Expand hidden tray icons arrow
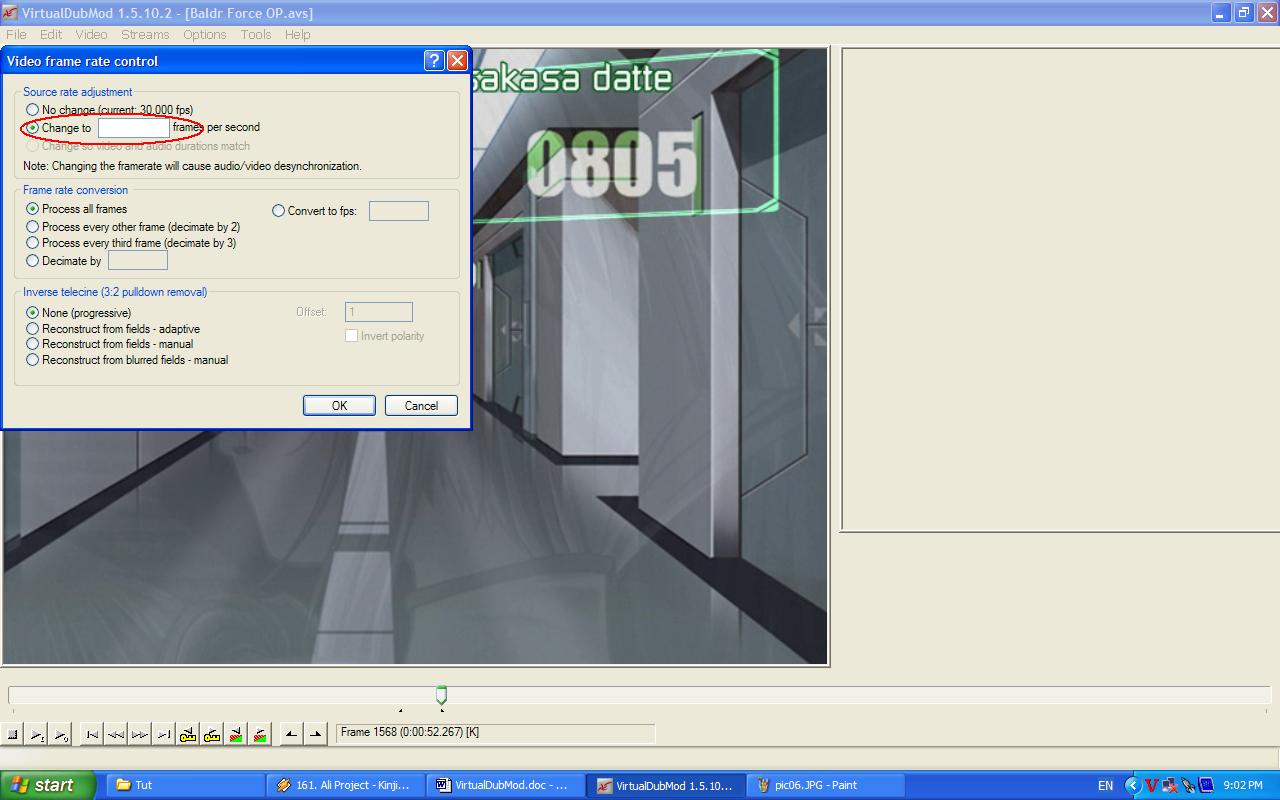The image size is (1280, 800). pos(1133,785)
